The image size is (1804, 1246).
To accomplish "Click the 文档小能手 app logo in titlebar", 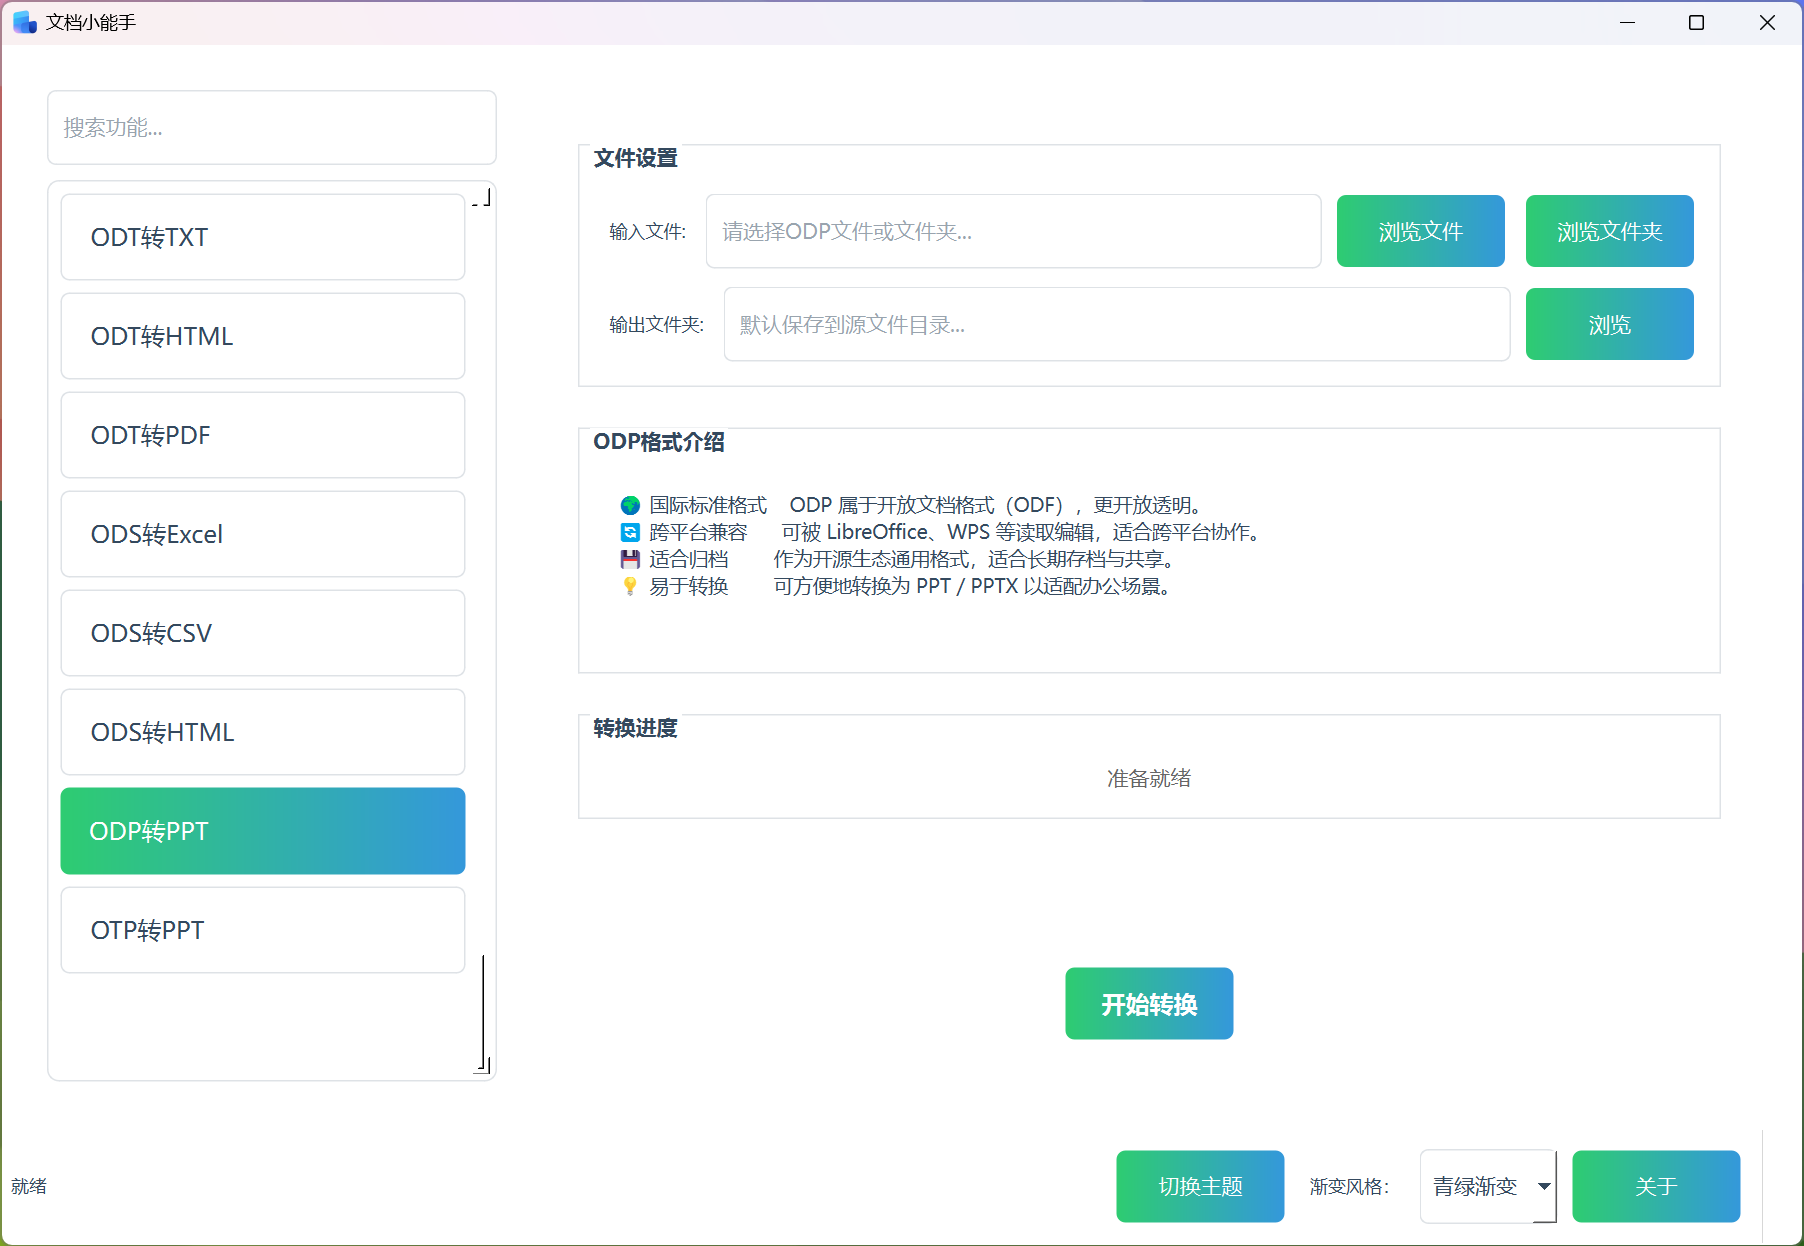I will 23,21.
